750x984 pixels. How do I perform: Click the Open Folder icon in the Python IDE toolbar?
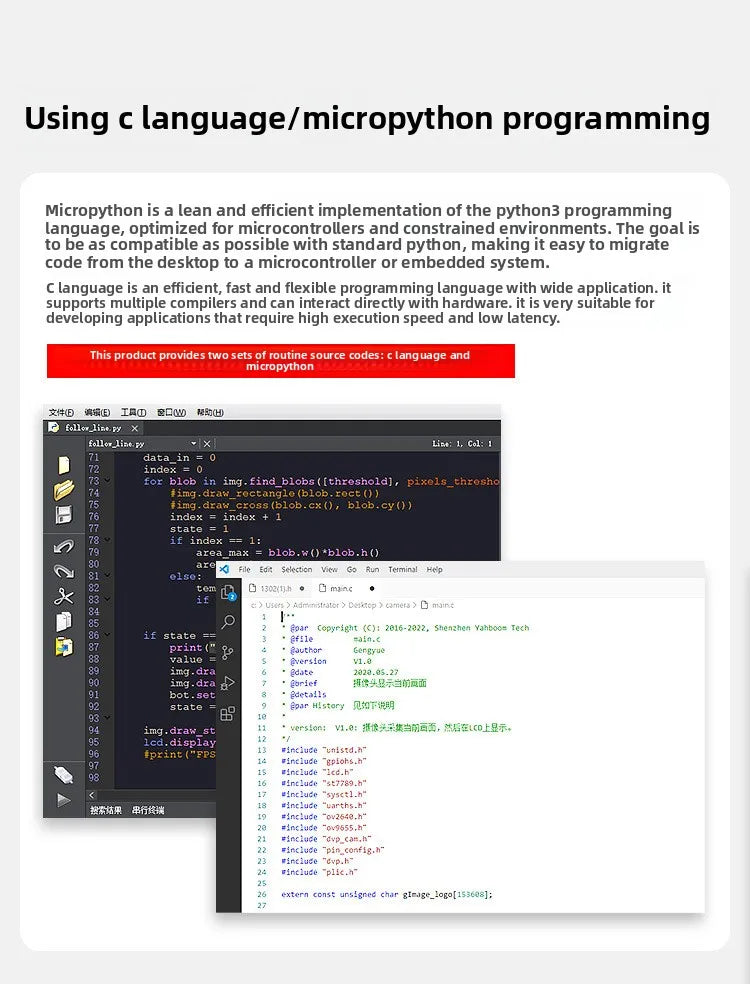pos(63,490)
